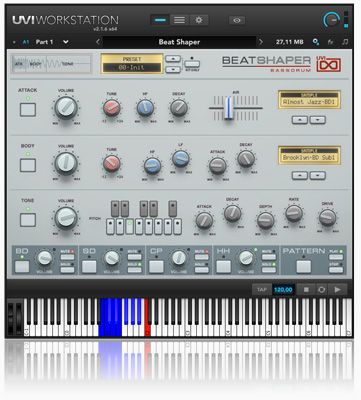Screen dimensions: 361x400
Task: Click the PATTERN STOP button
Action: 336,270
